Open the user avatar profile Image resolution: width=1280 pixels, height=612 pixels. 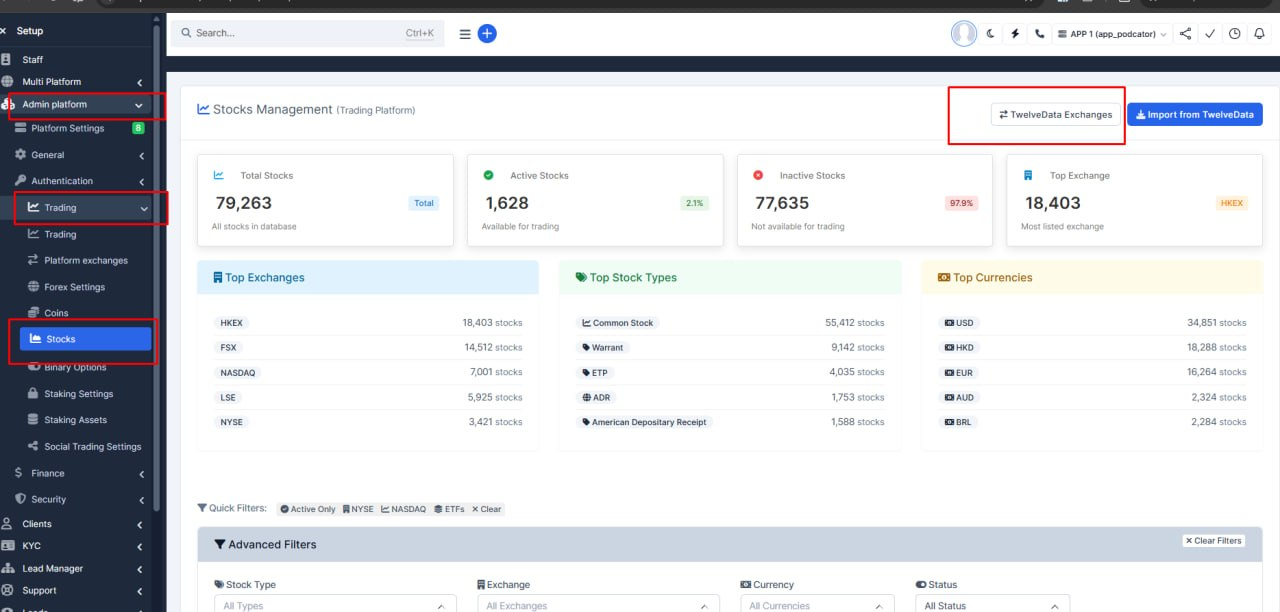963,33
